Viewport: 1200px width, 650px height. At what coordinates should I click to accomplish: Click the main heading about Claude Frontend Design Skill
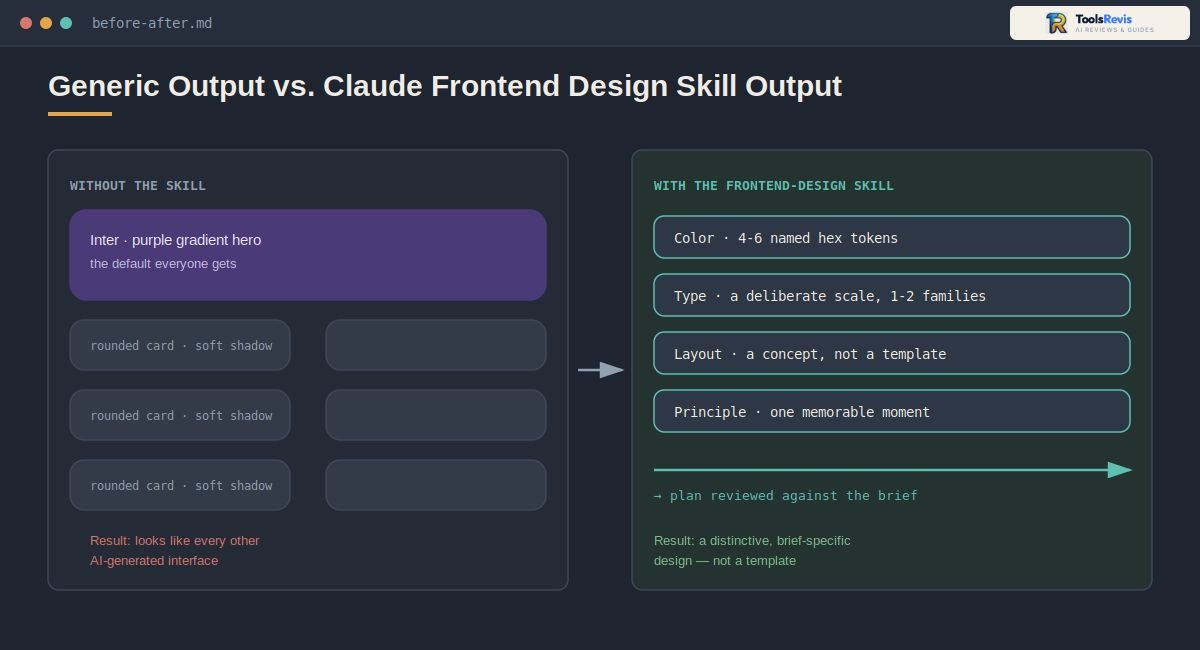click(x=445, y=86)
